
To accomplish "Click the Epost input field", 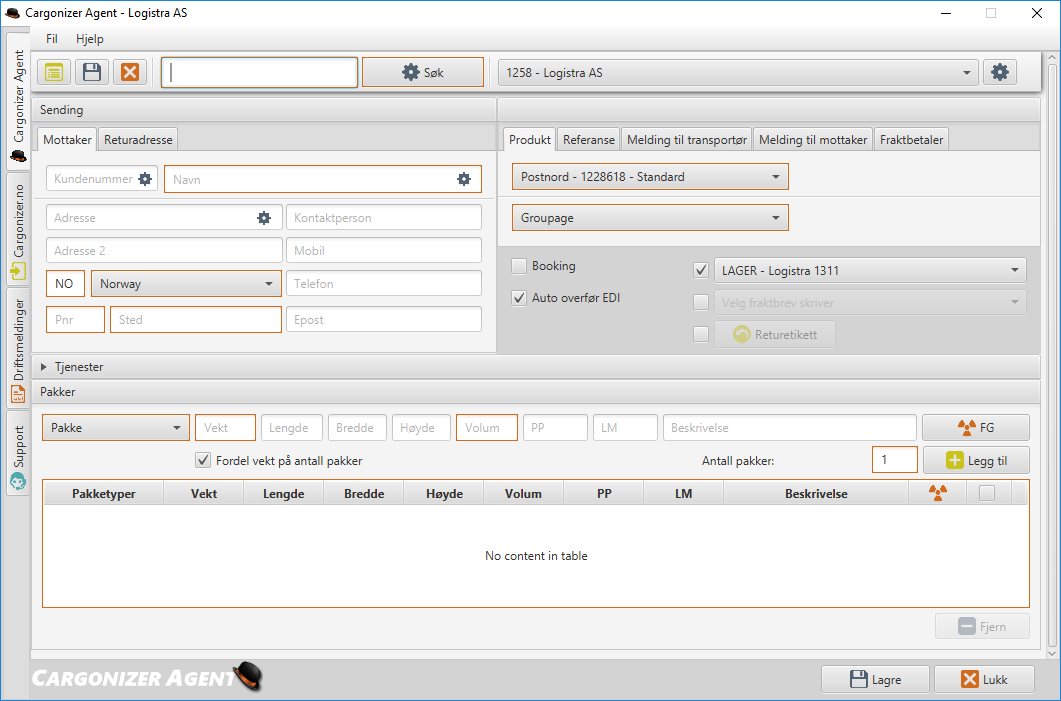I will (x=384, y=319).
